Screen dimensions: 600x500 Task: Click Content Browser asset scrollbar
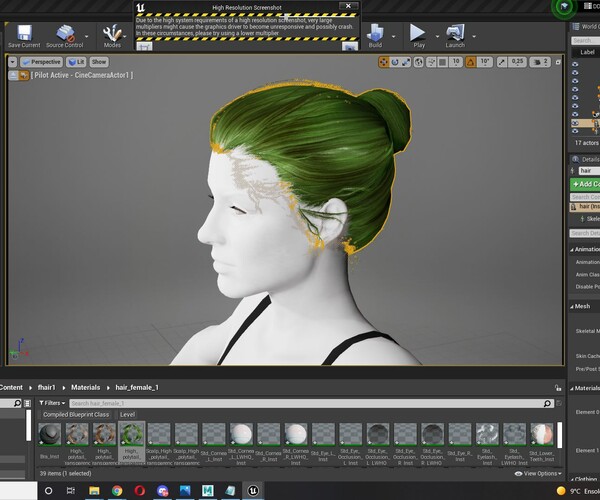(x=559, y=435)
